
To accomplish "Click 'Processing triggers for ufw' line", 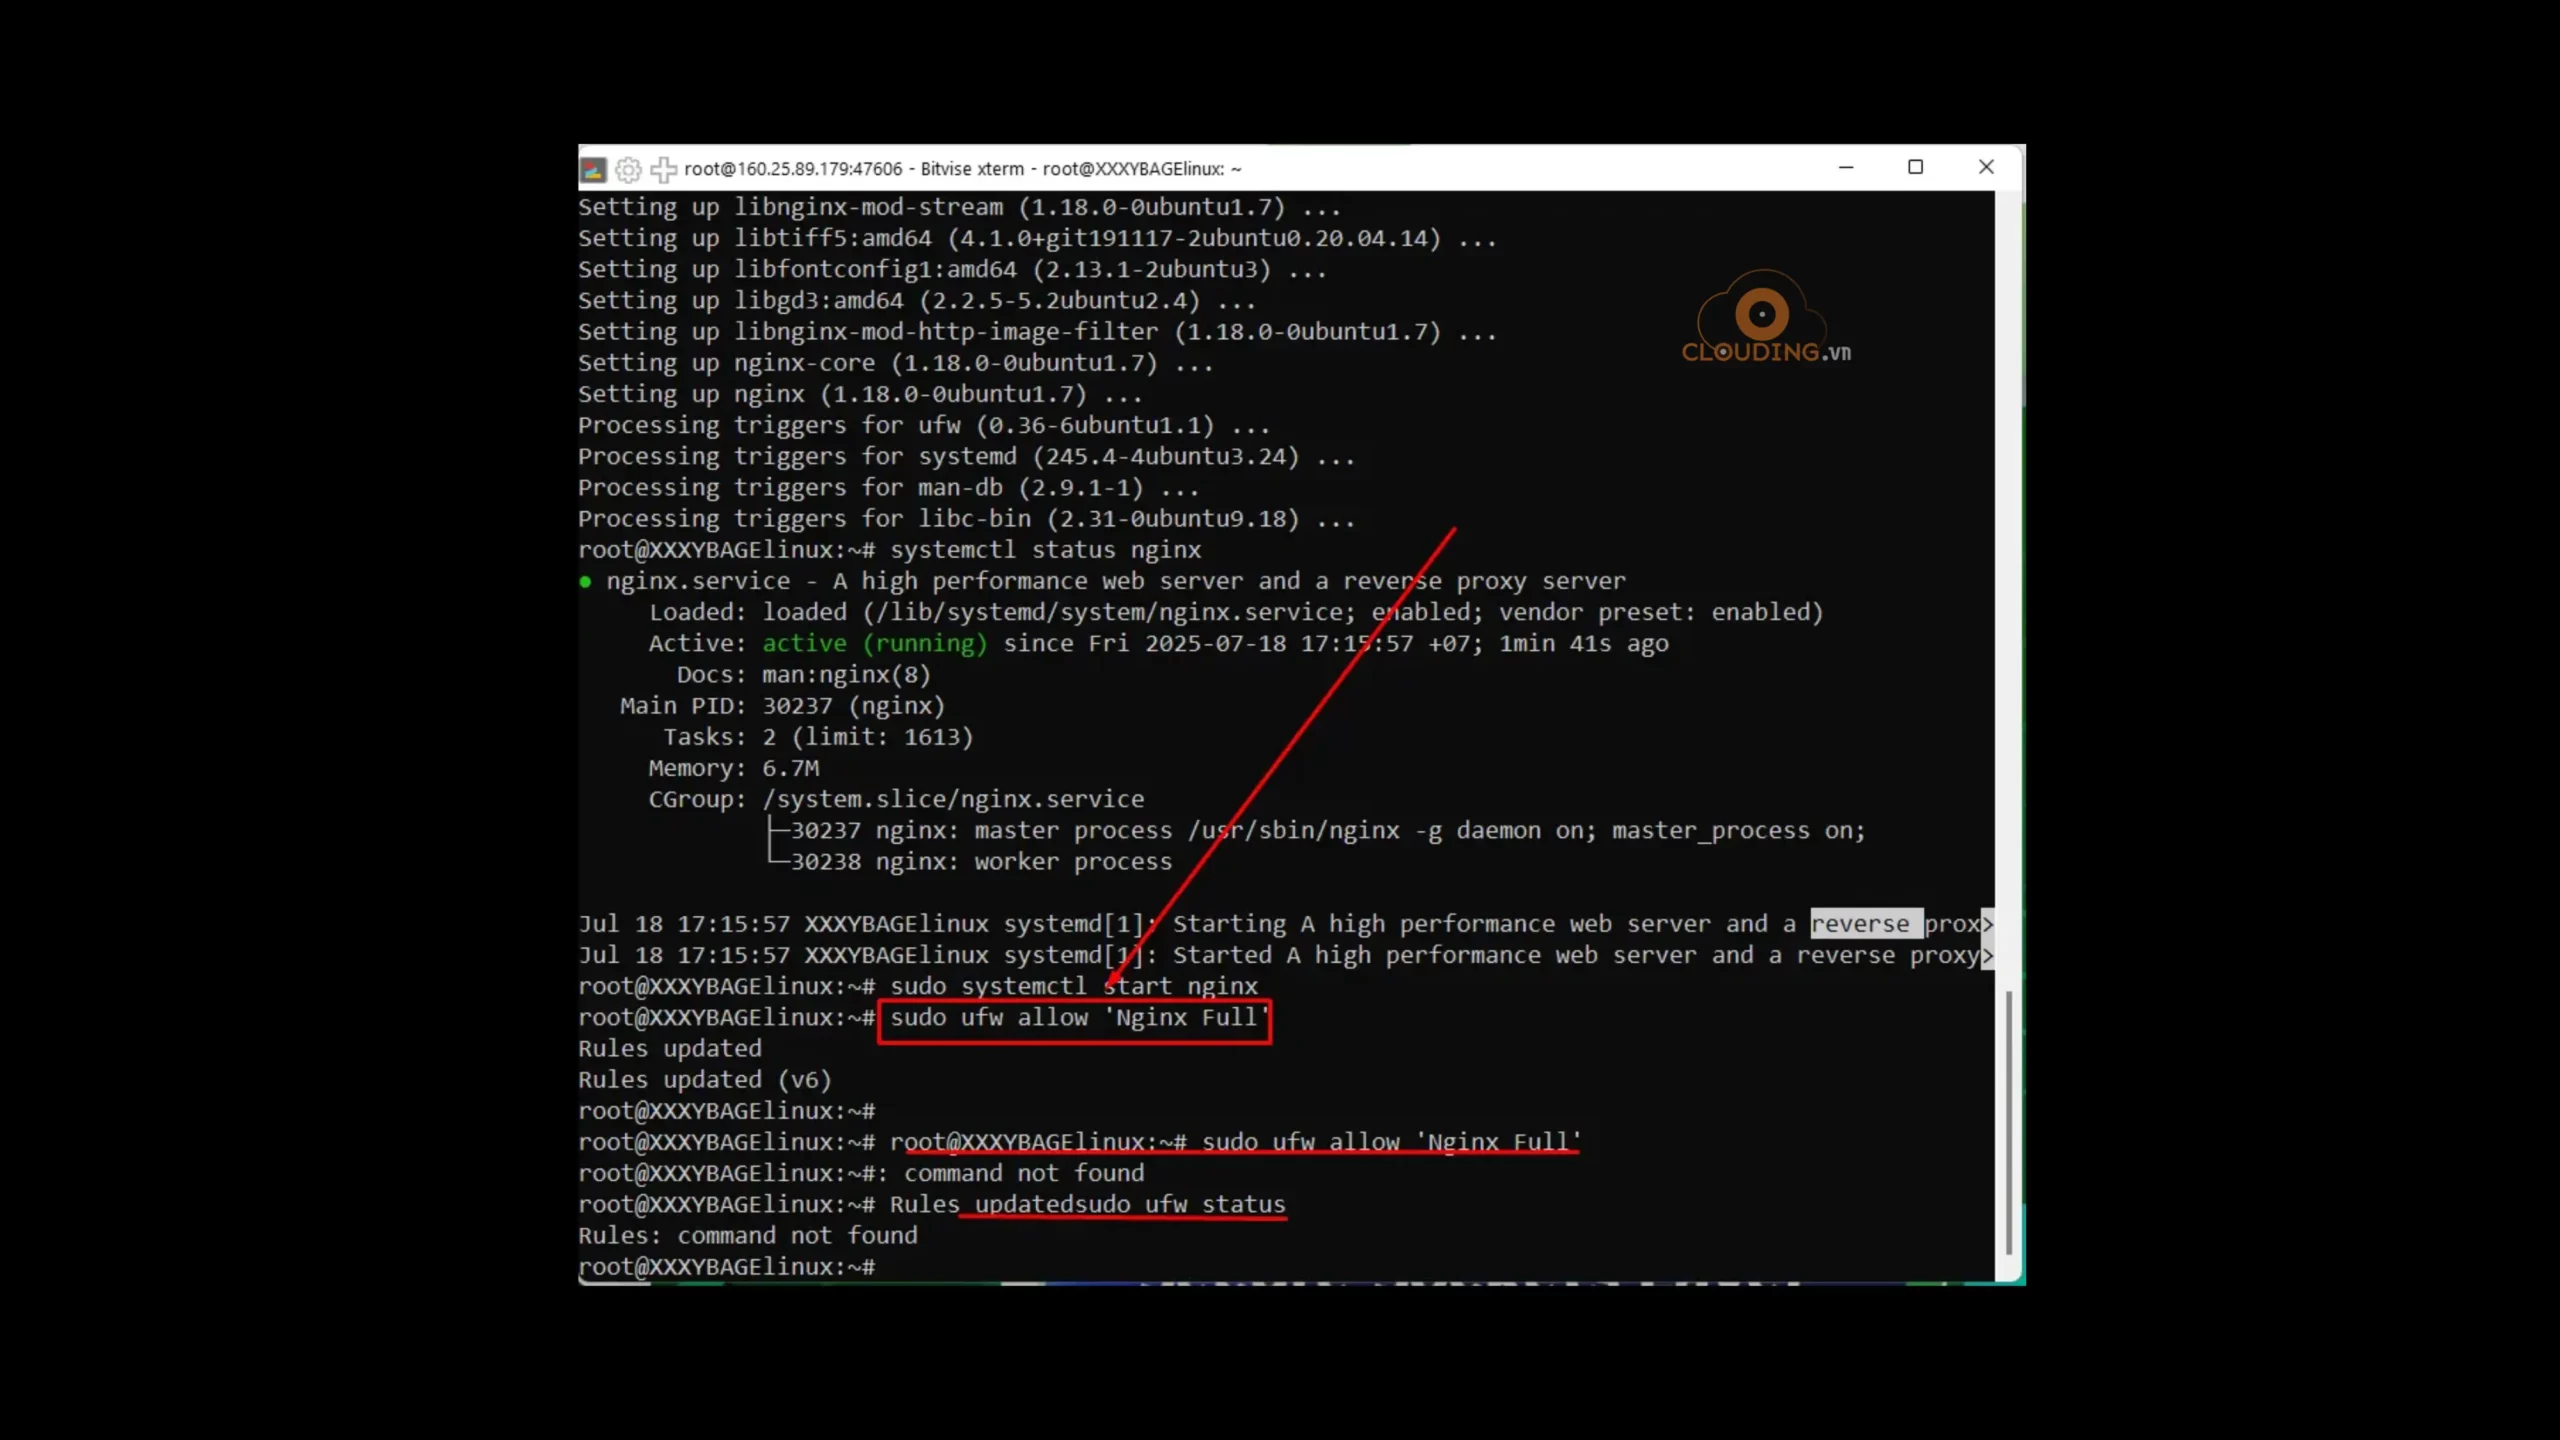I will tap(924, 425).
